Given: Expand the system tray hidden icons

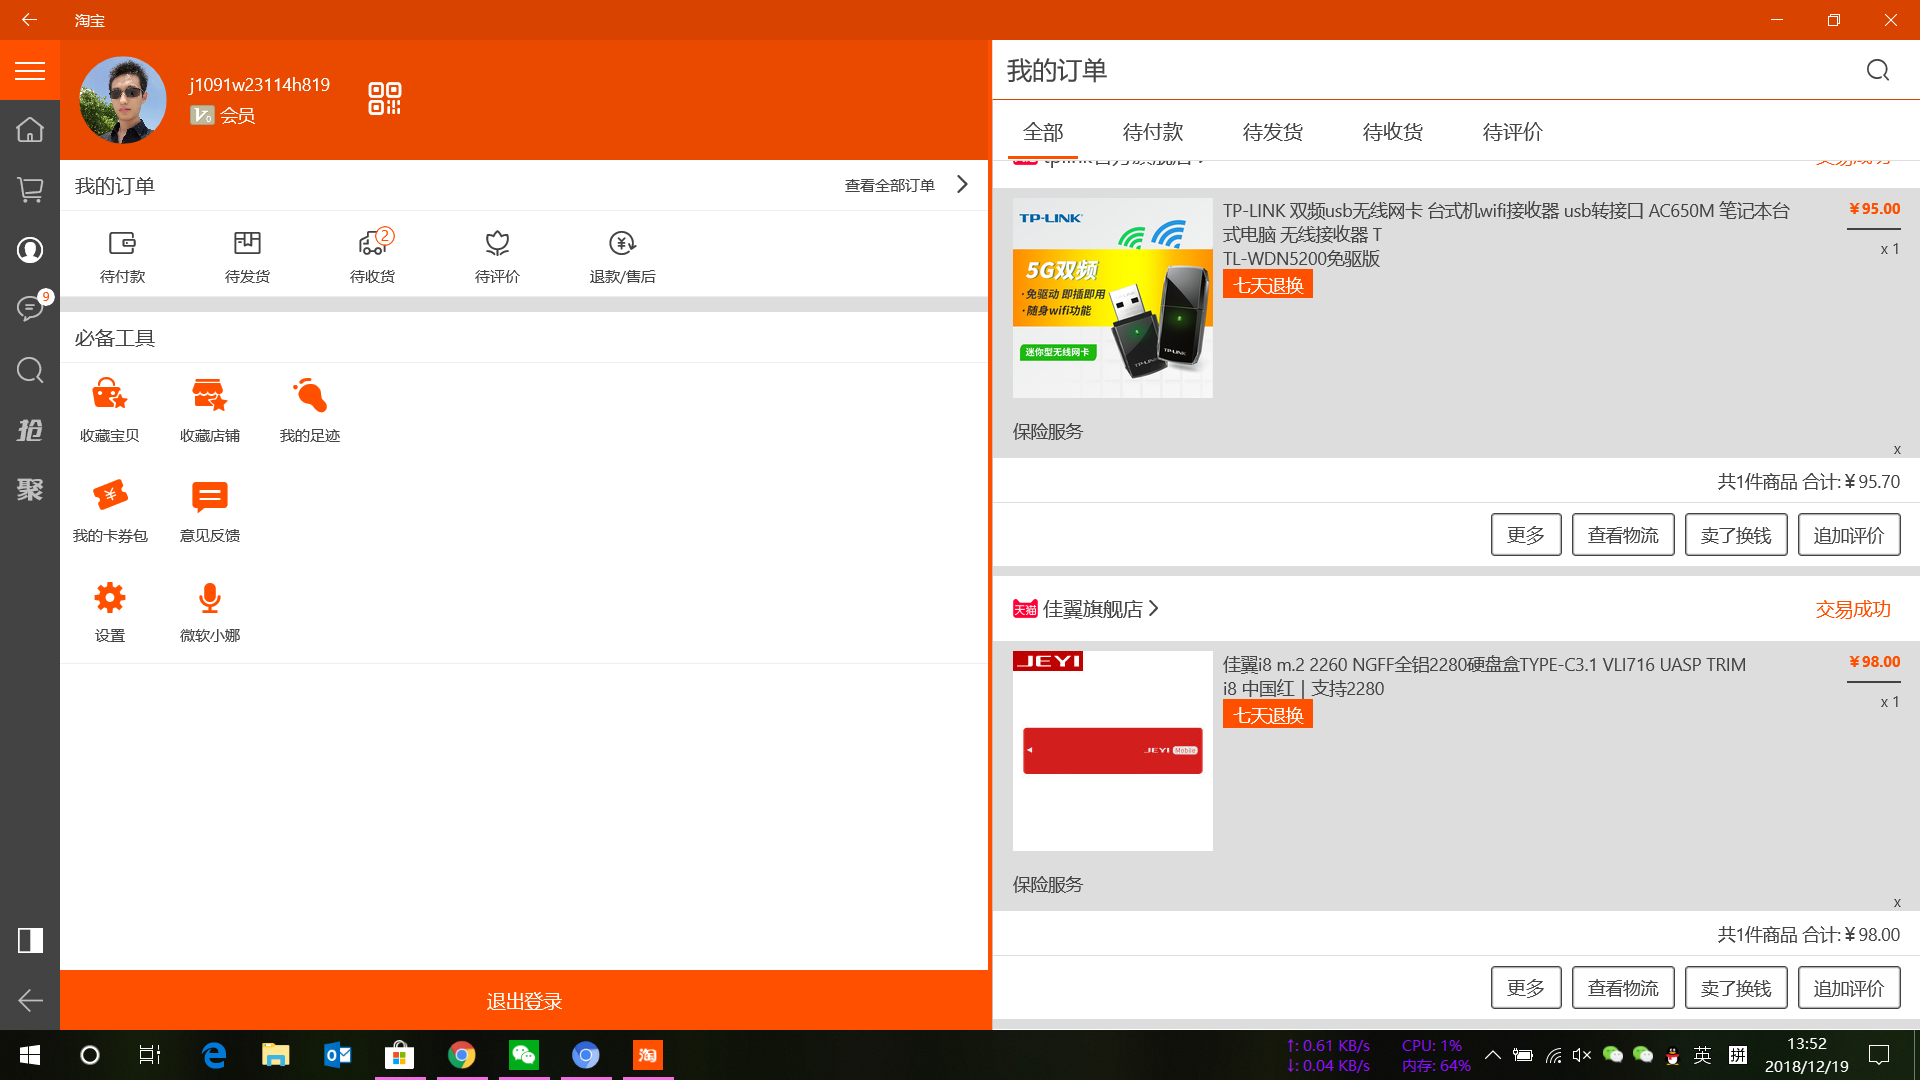Looking at the screenshot, I should 1493,1055.
